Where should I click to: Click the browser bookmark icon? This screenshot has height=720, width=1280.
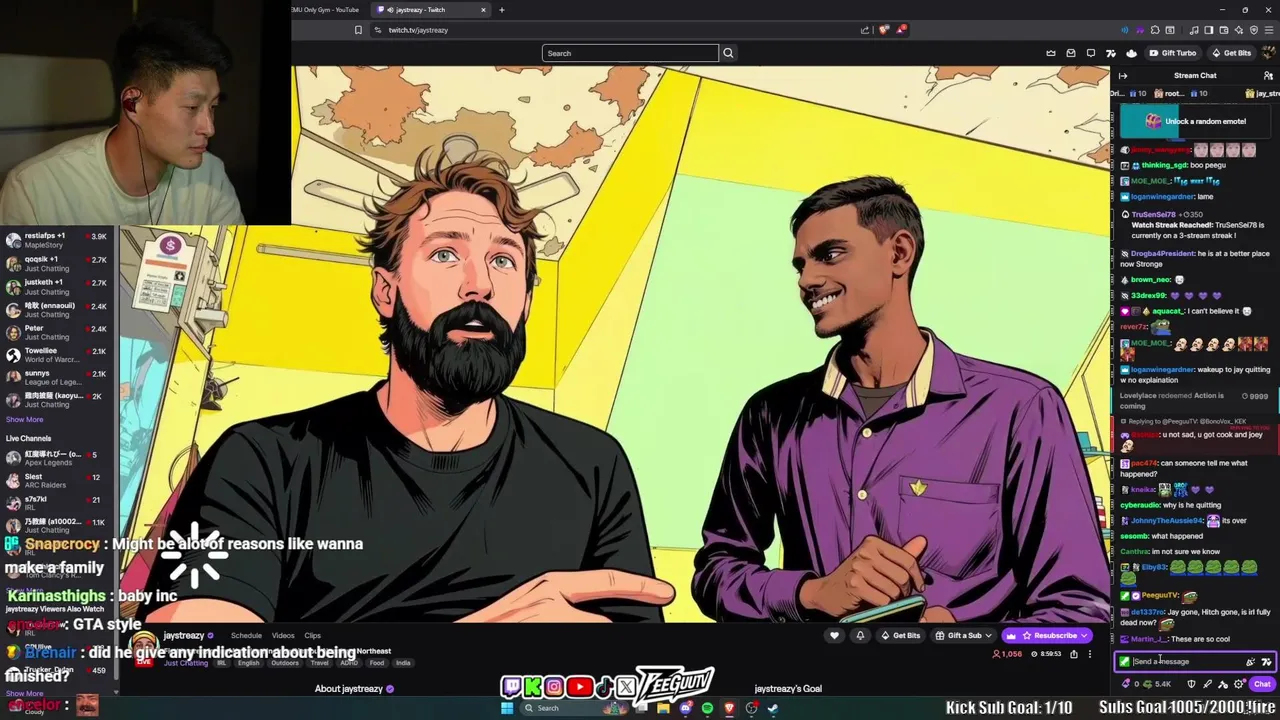(358, 30)
